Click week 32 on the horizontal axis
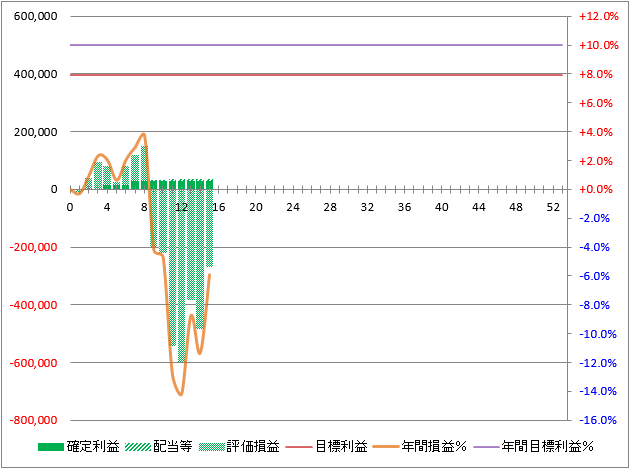The height and width of the screenshot is (470, 630). 367,207
